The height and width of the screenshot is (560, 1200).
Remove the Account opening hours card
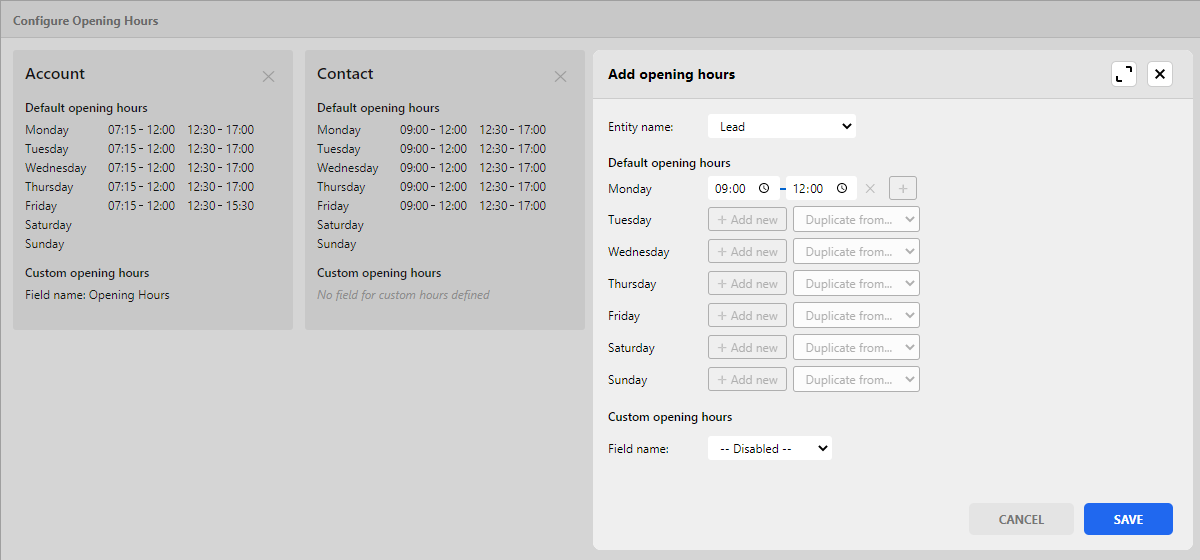pyautogui.click(x=268, y=77)
